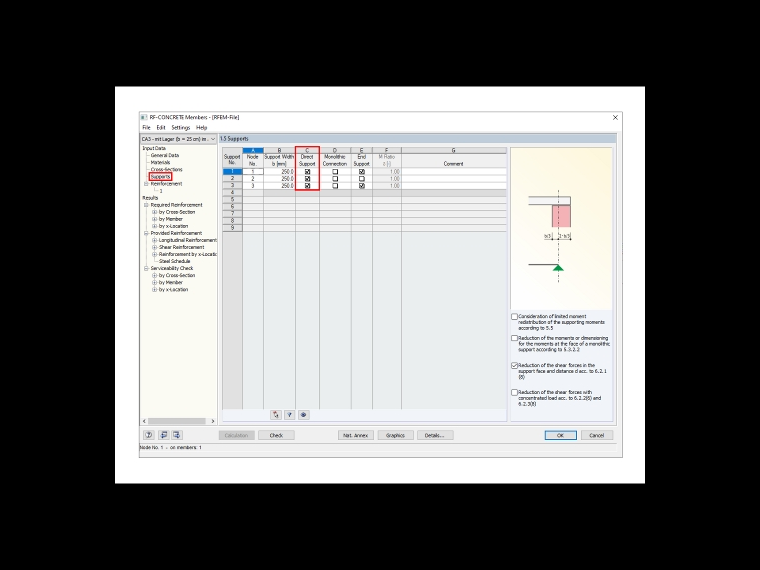Check End Support for support 2
This screenshot has width=760, height=570.
[x=362, y=179]
